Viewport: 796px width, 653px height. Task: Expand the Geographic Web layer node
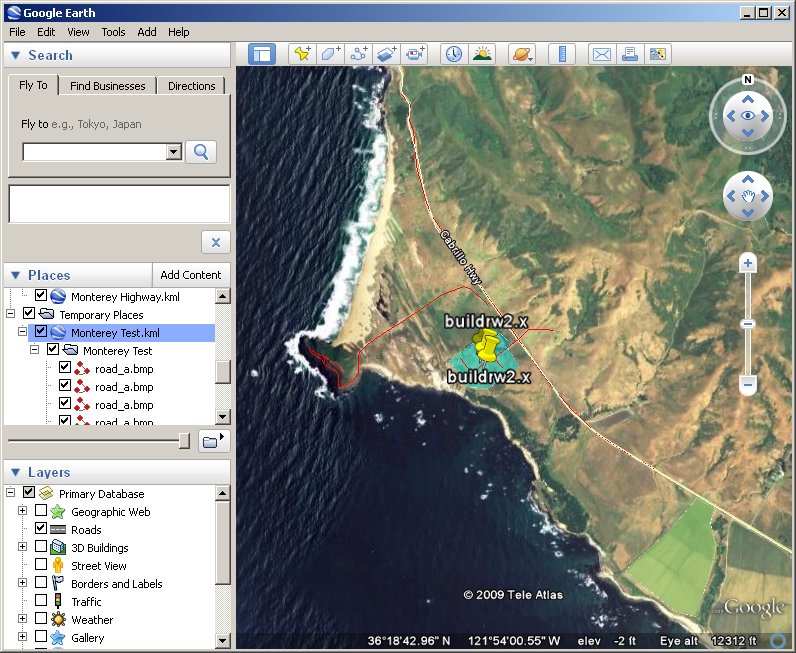tap(23, 510)
